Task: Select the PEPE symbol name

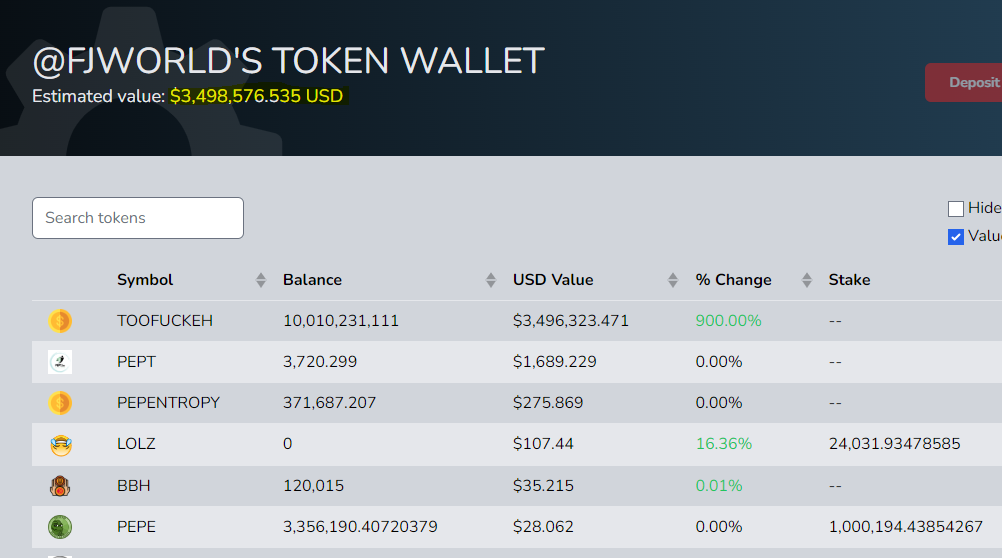Action: pos(136,527)
